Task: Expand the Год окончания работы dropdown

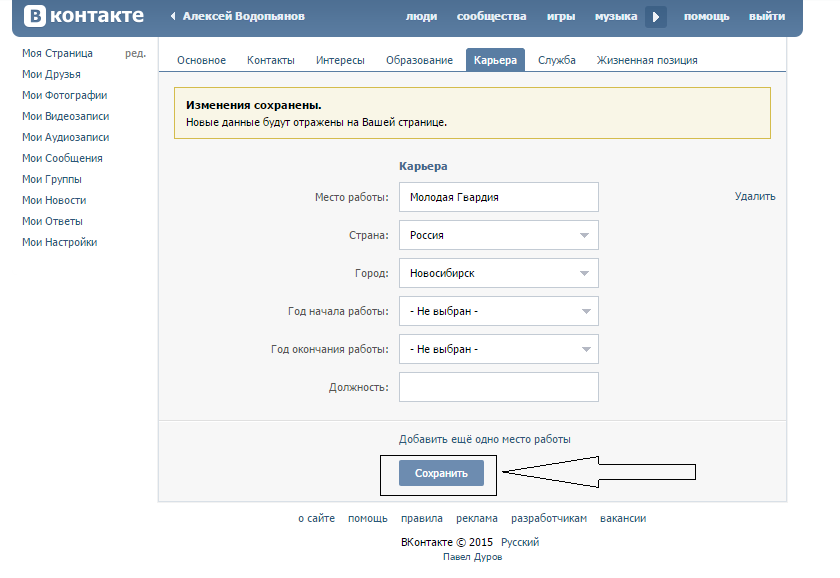Action: pyautogui.click(x=498, y=349)
